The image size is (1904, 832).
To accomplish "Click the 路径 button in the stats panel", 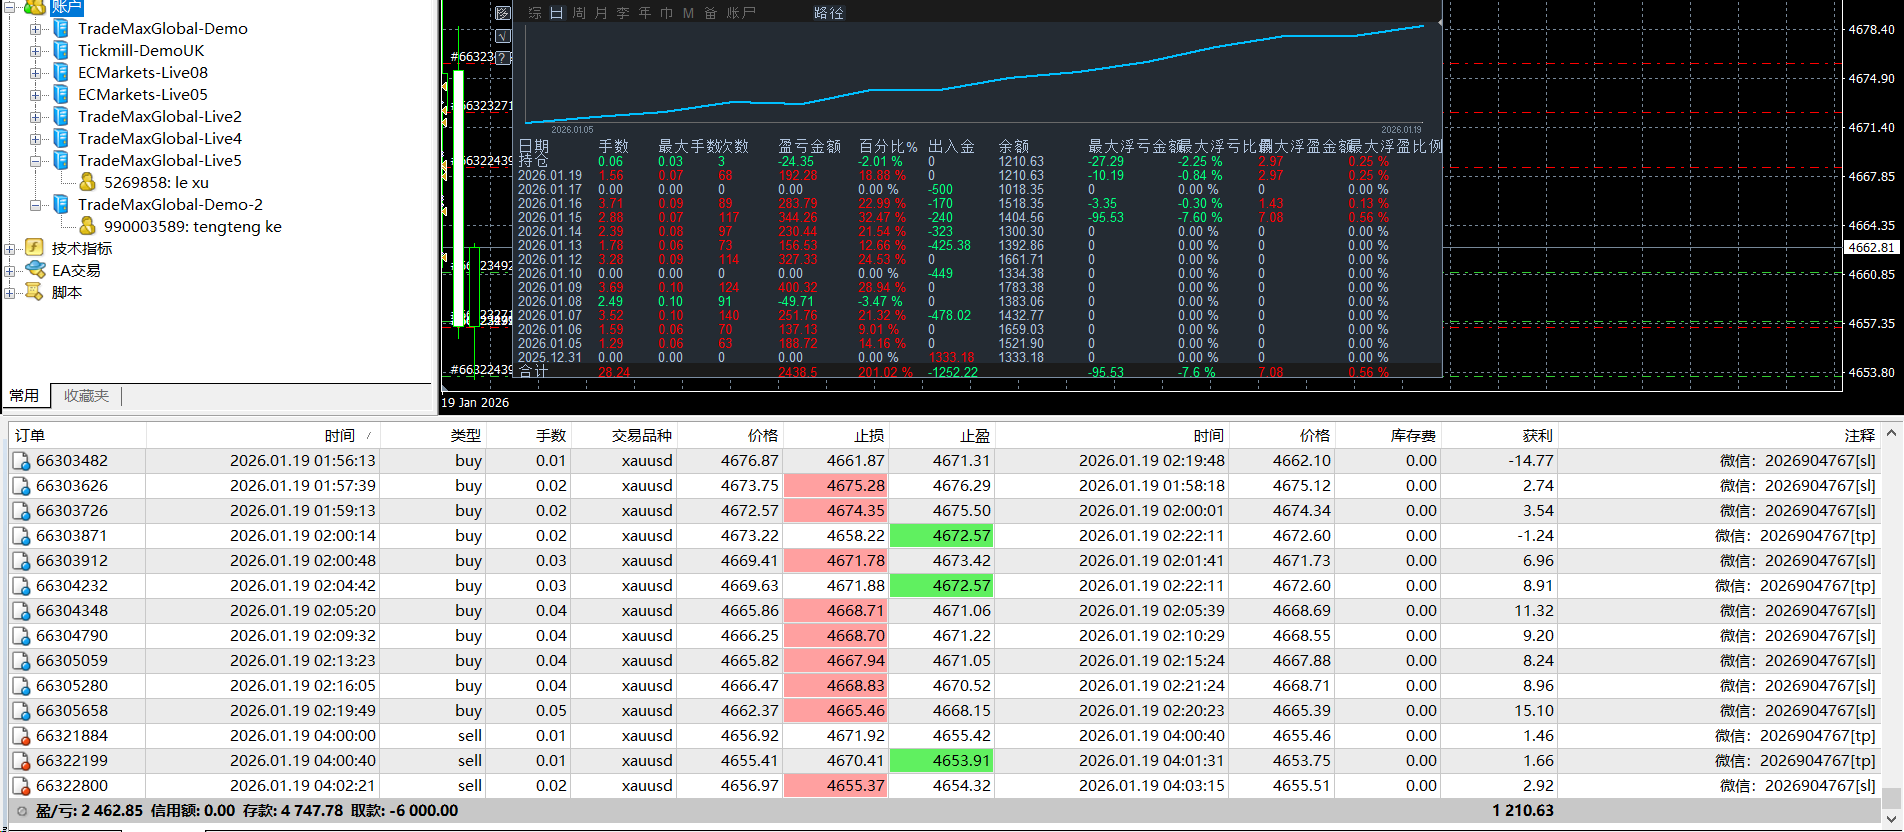I will [828, 13].
